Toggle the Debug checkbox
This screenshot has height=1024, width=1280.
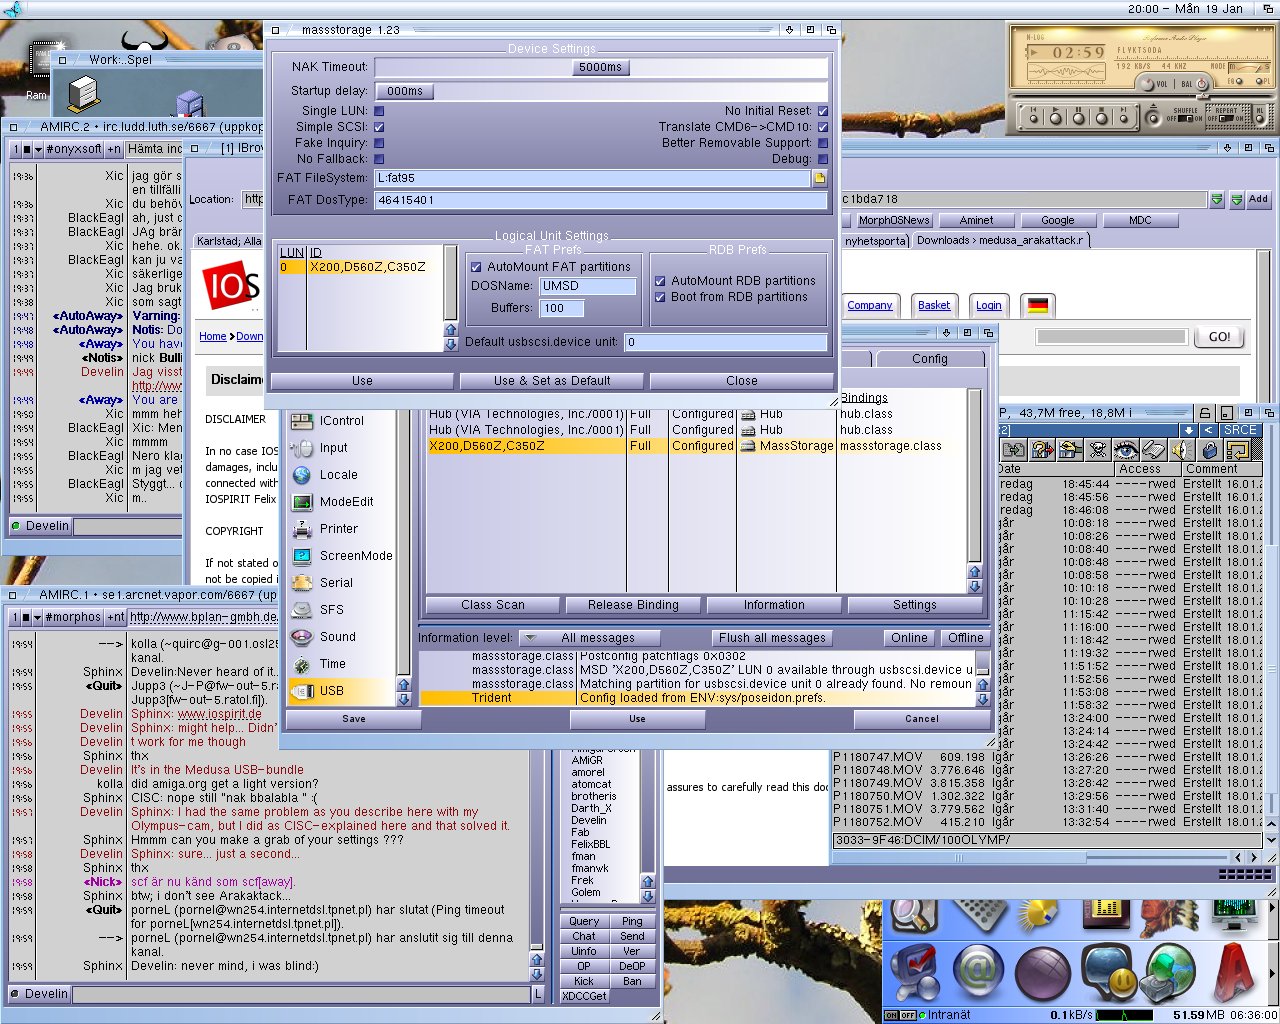pyautogui.click(x=823, y=159)
